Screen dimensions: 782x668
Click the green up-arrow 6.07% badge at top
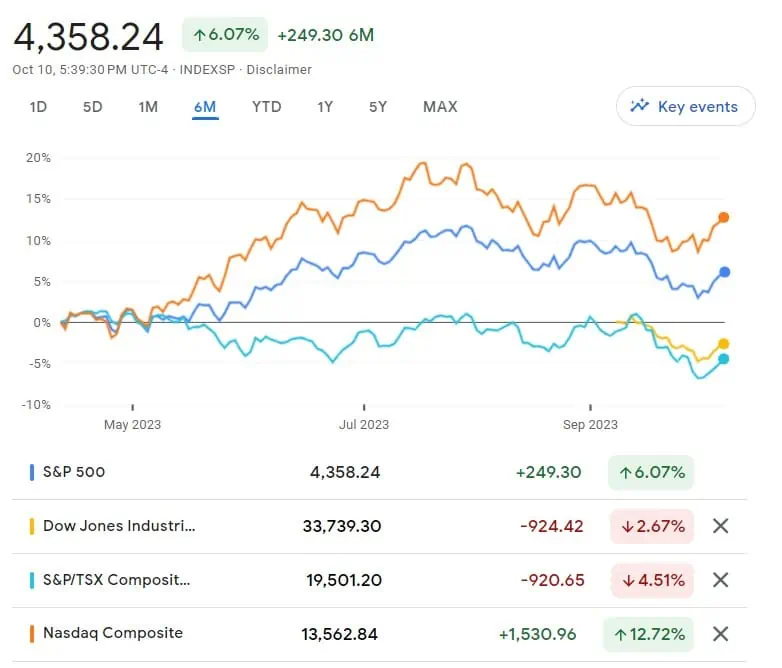point(225,35)
